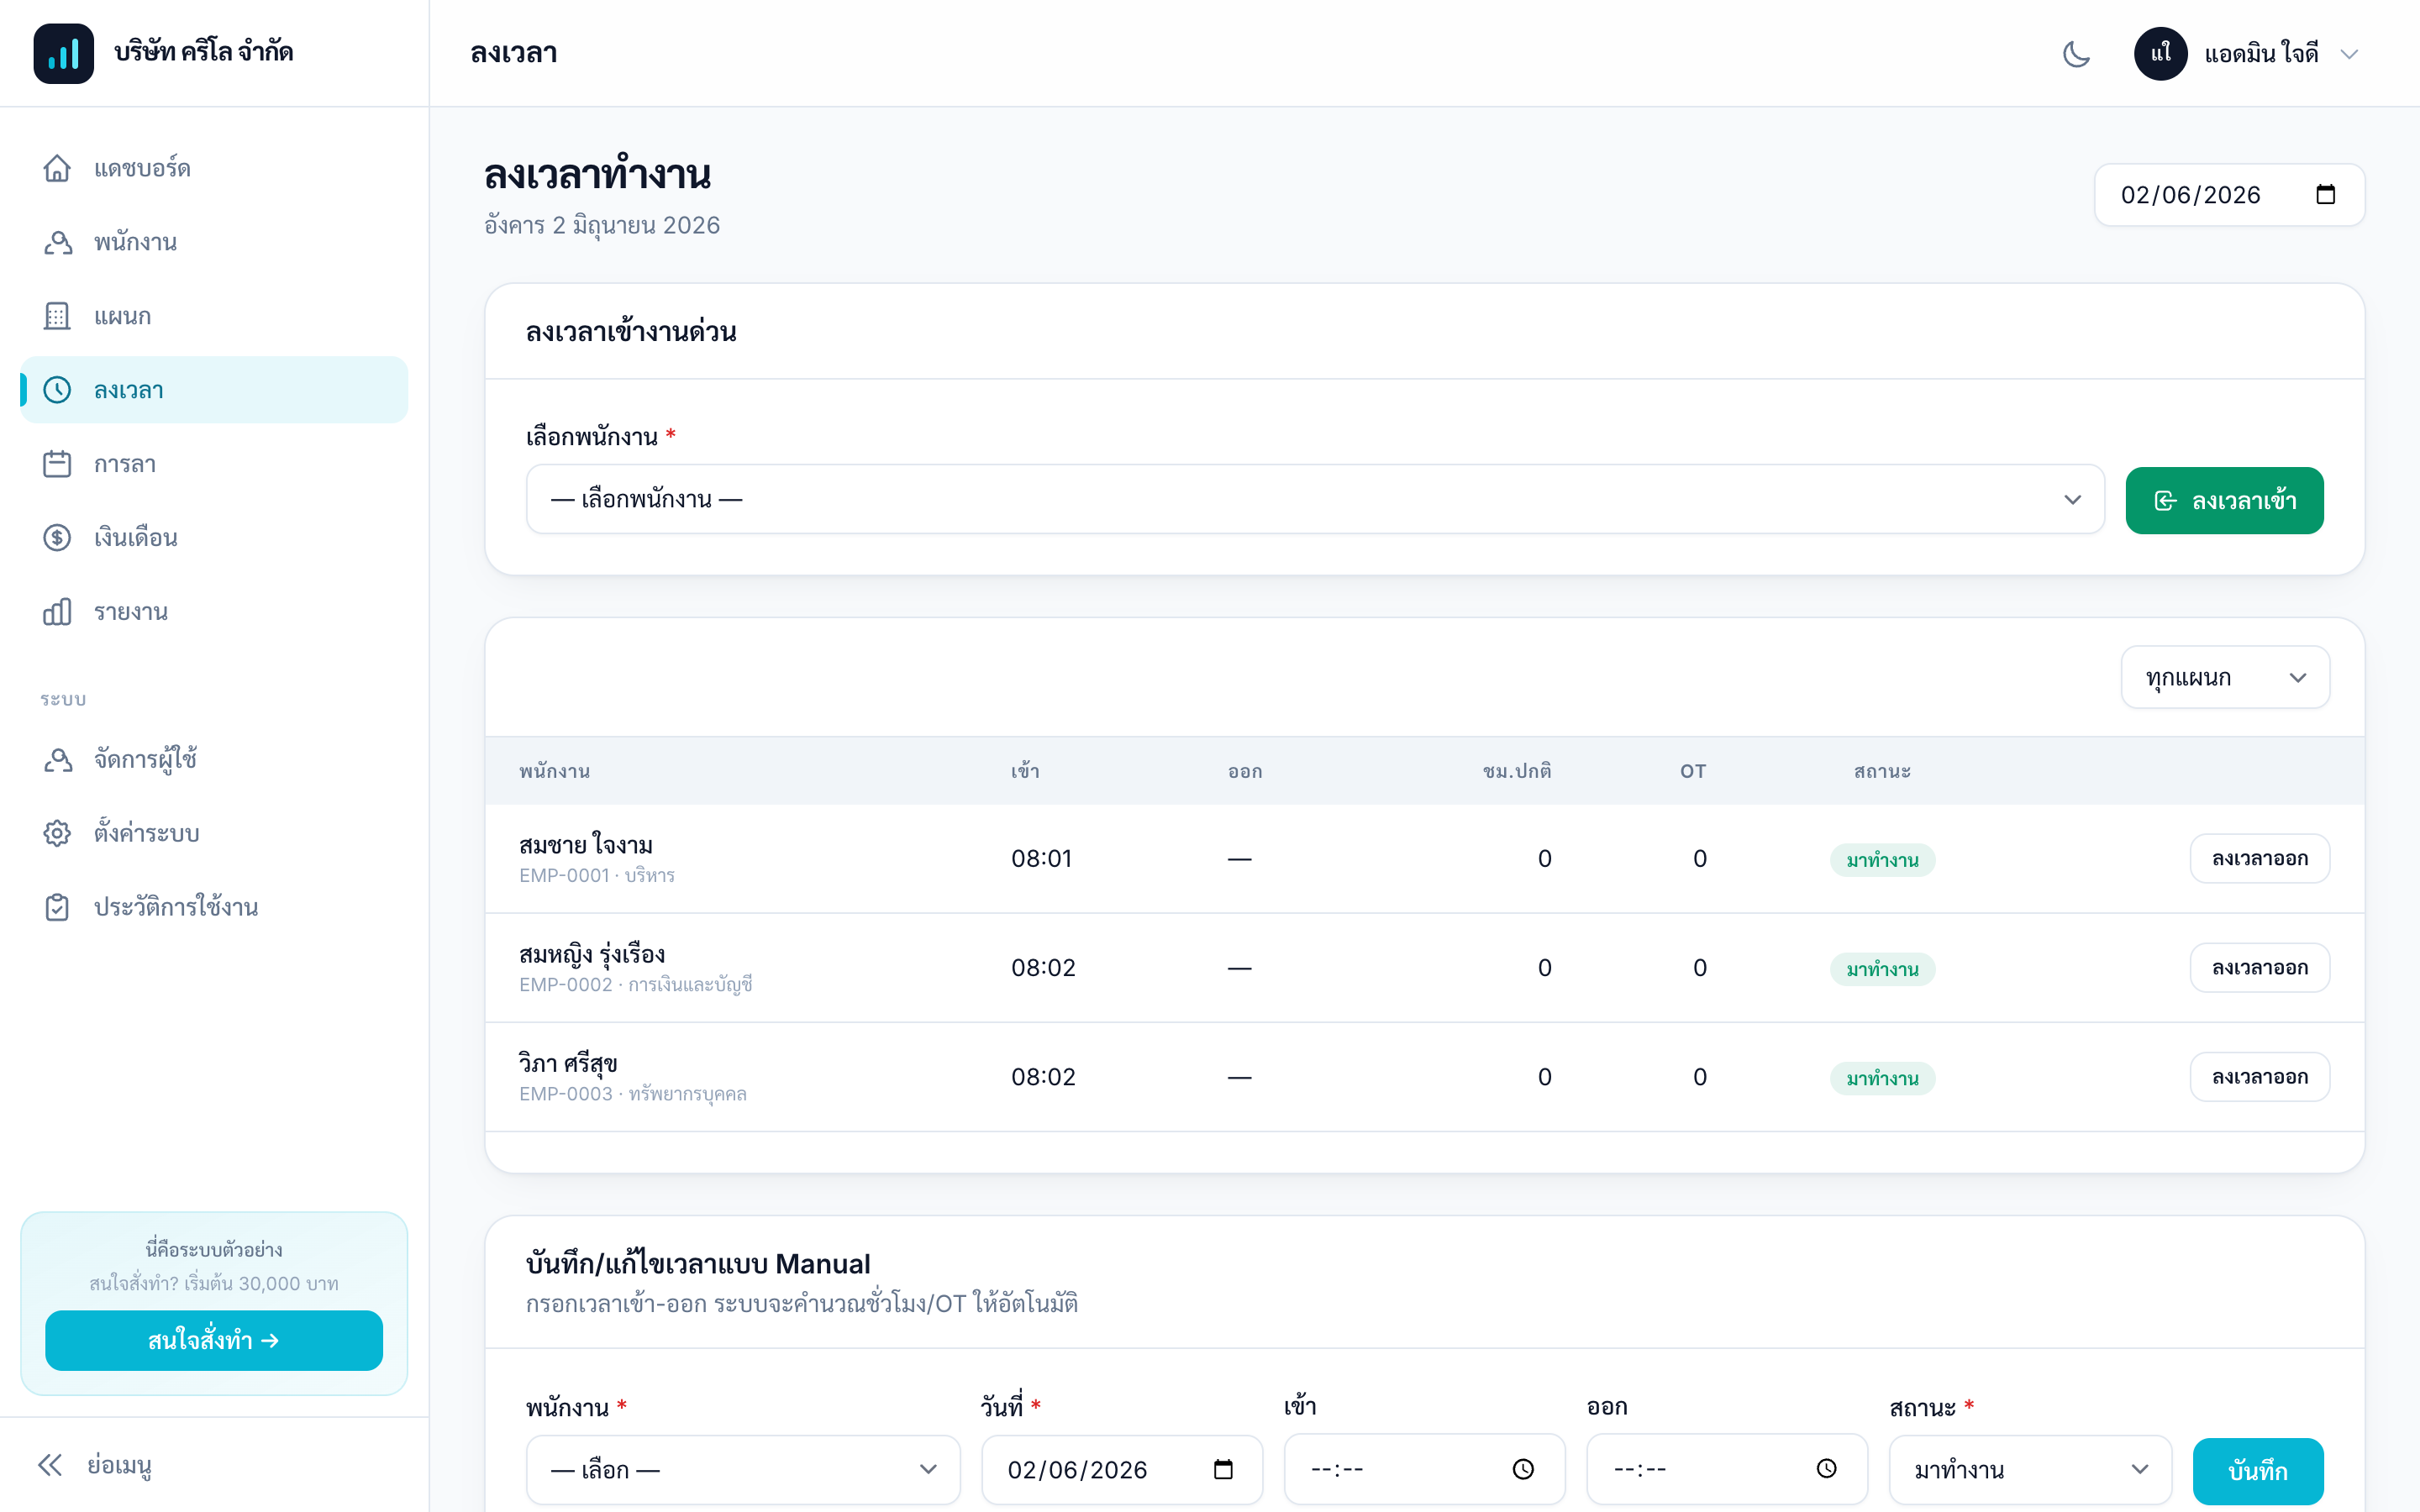The width and height of the screenshot is (2420, 1512).
Task: Open calendar icon in วันที่ field
Action: 1223,1469
